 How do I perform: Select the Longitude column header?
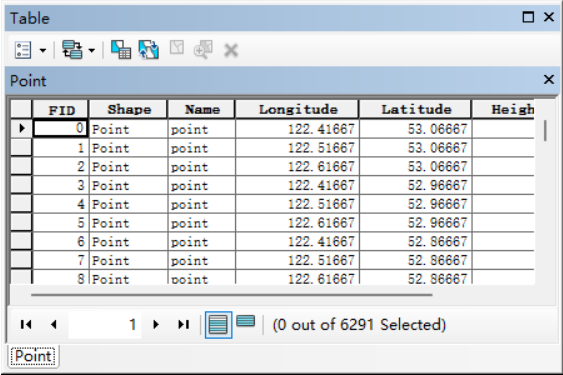[297, 110]
